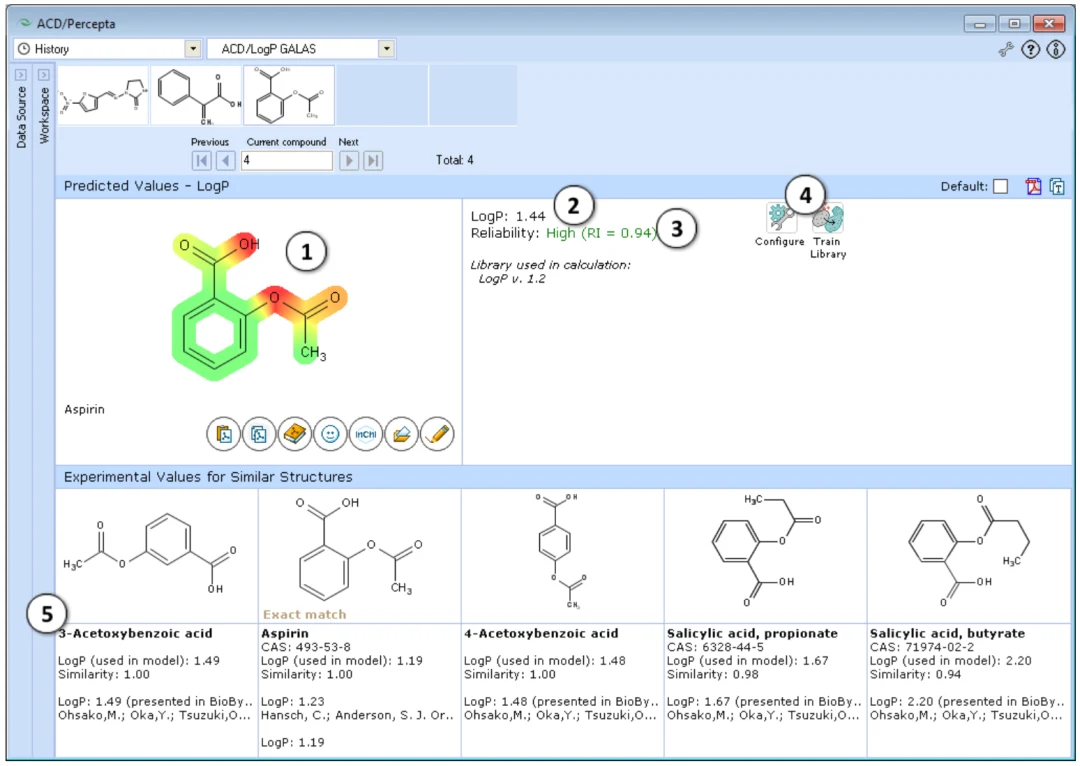Expand the History dropdown
1080x766 pixels.
click(x=193, y=49)
